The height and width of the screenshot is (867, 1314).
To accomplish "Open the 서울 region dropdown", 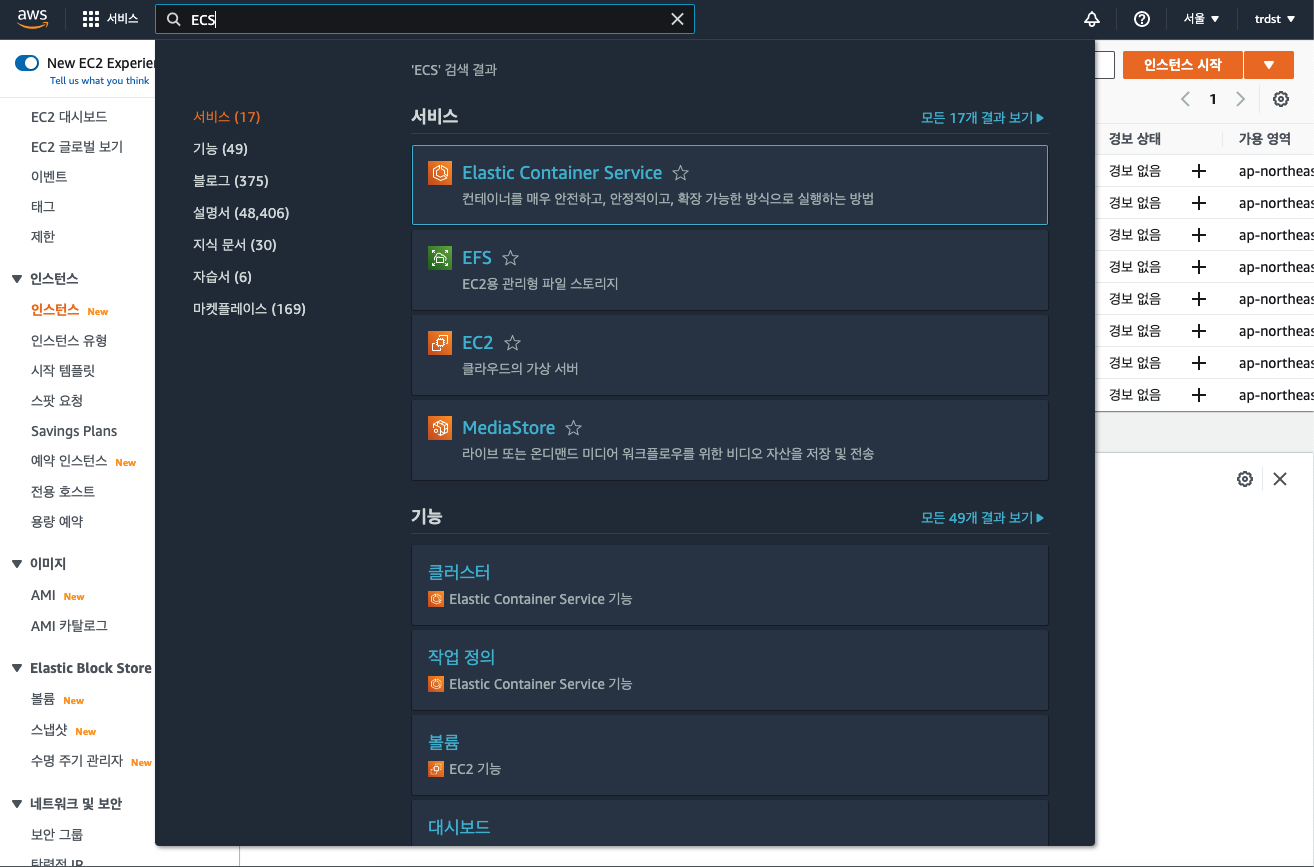I will 1201,19.
